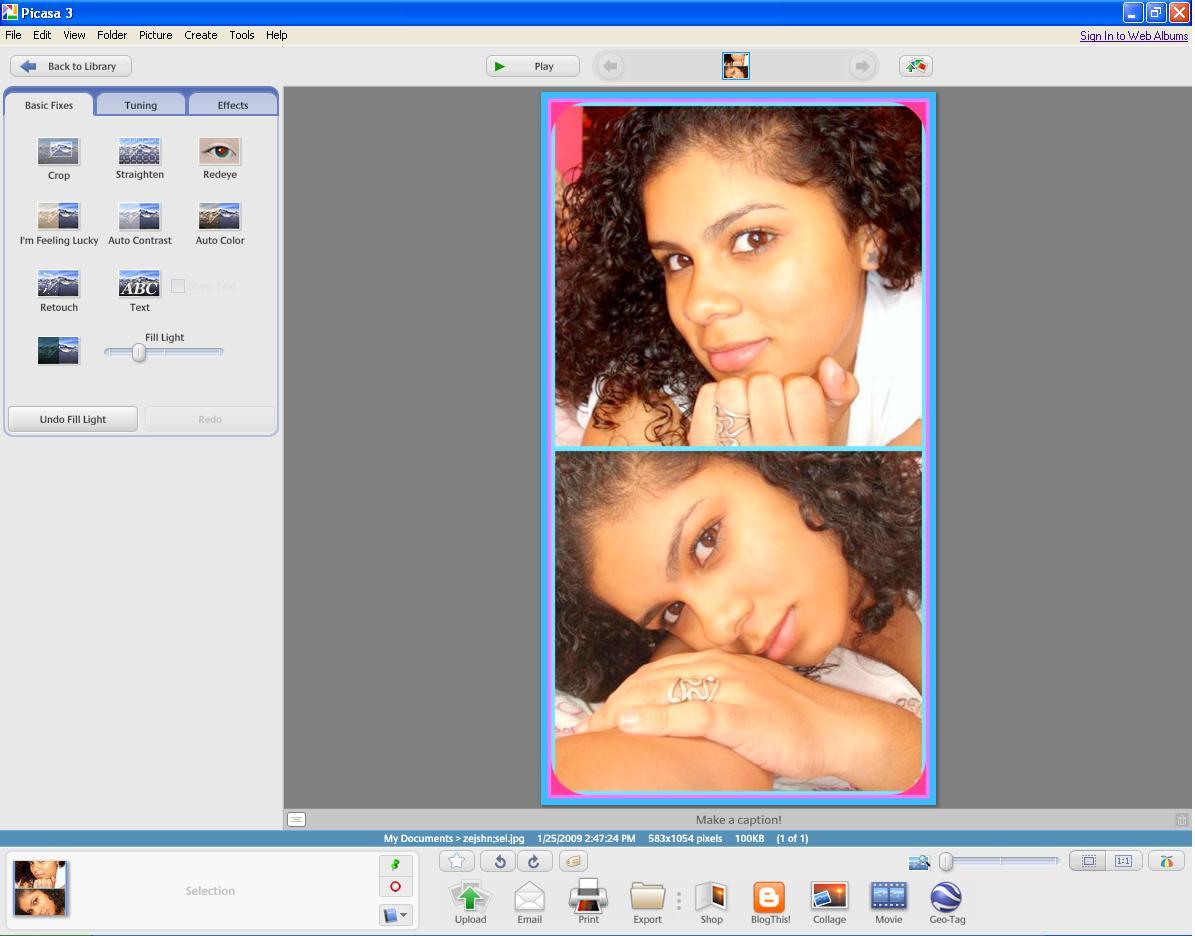Image resolution: width=1195 pixels, height=936 pixels.
Task: Clear selection with red circle button
Action: tap(396, 886)
